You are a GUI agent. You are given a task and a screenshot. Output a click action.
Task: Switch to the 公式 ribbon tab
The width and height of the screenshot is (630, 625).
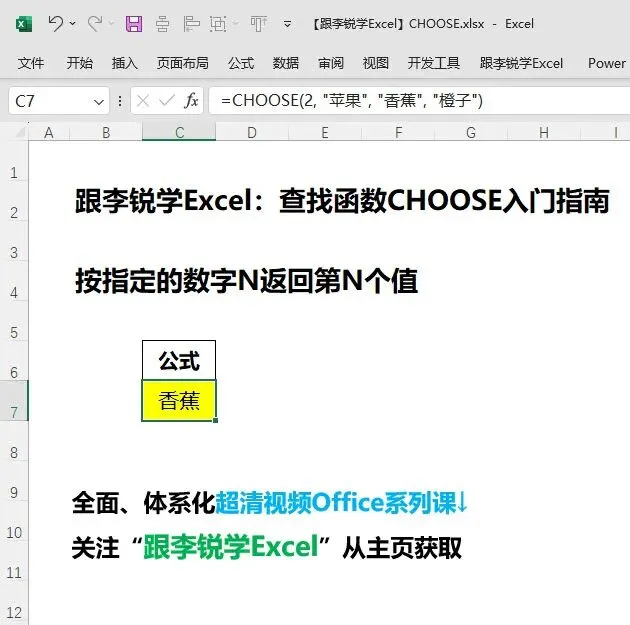click(x=241, y=63)
